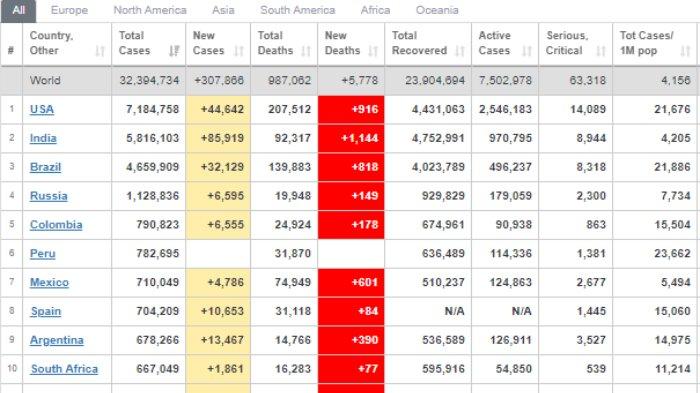700x393 pixels.
Task: Sort table by Total Cases arrow icon
Action: pos(174,51)
